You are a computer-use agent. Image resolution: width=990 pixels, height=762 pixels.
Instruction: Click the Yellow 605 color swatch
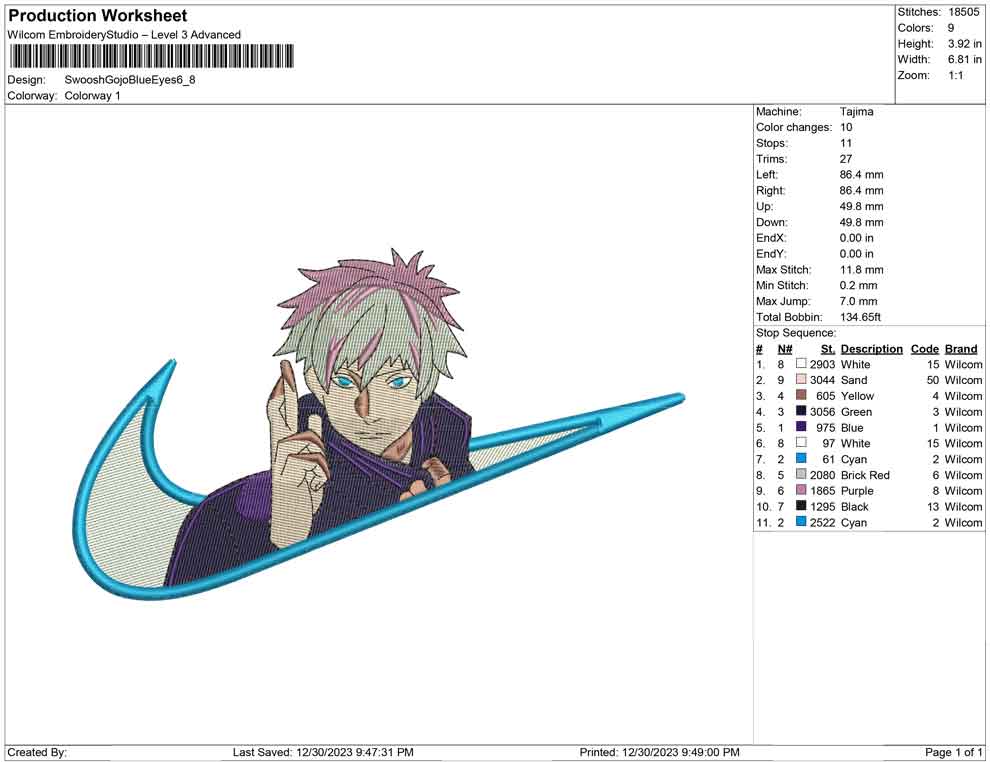[801, 395]
